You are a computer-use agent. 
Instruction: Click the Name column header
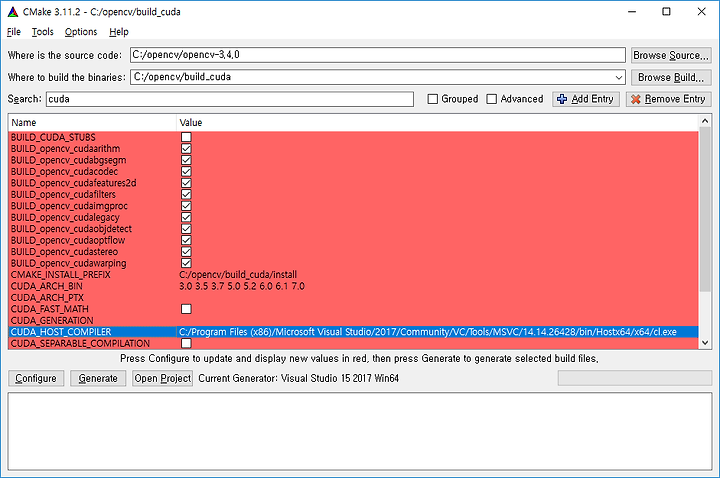click(x=92, y=123)
